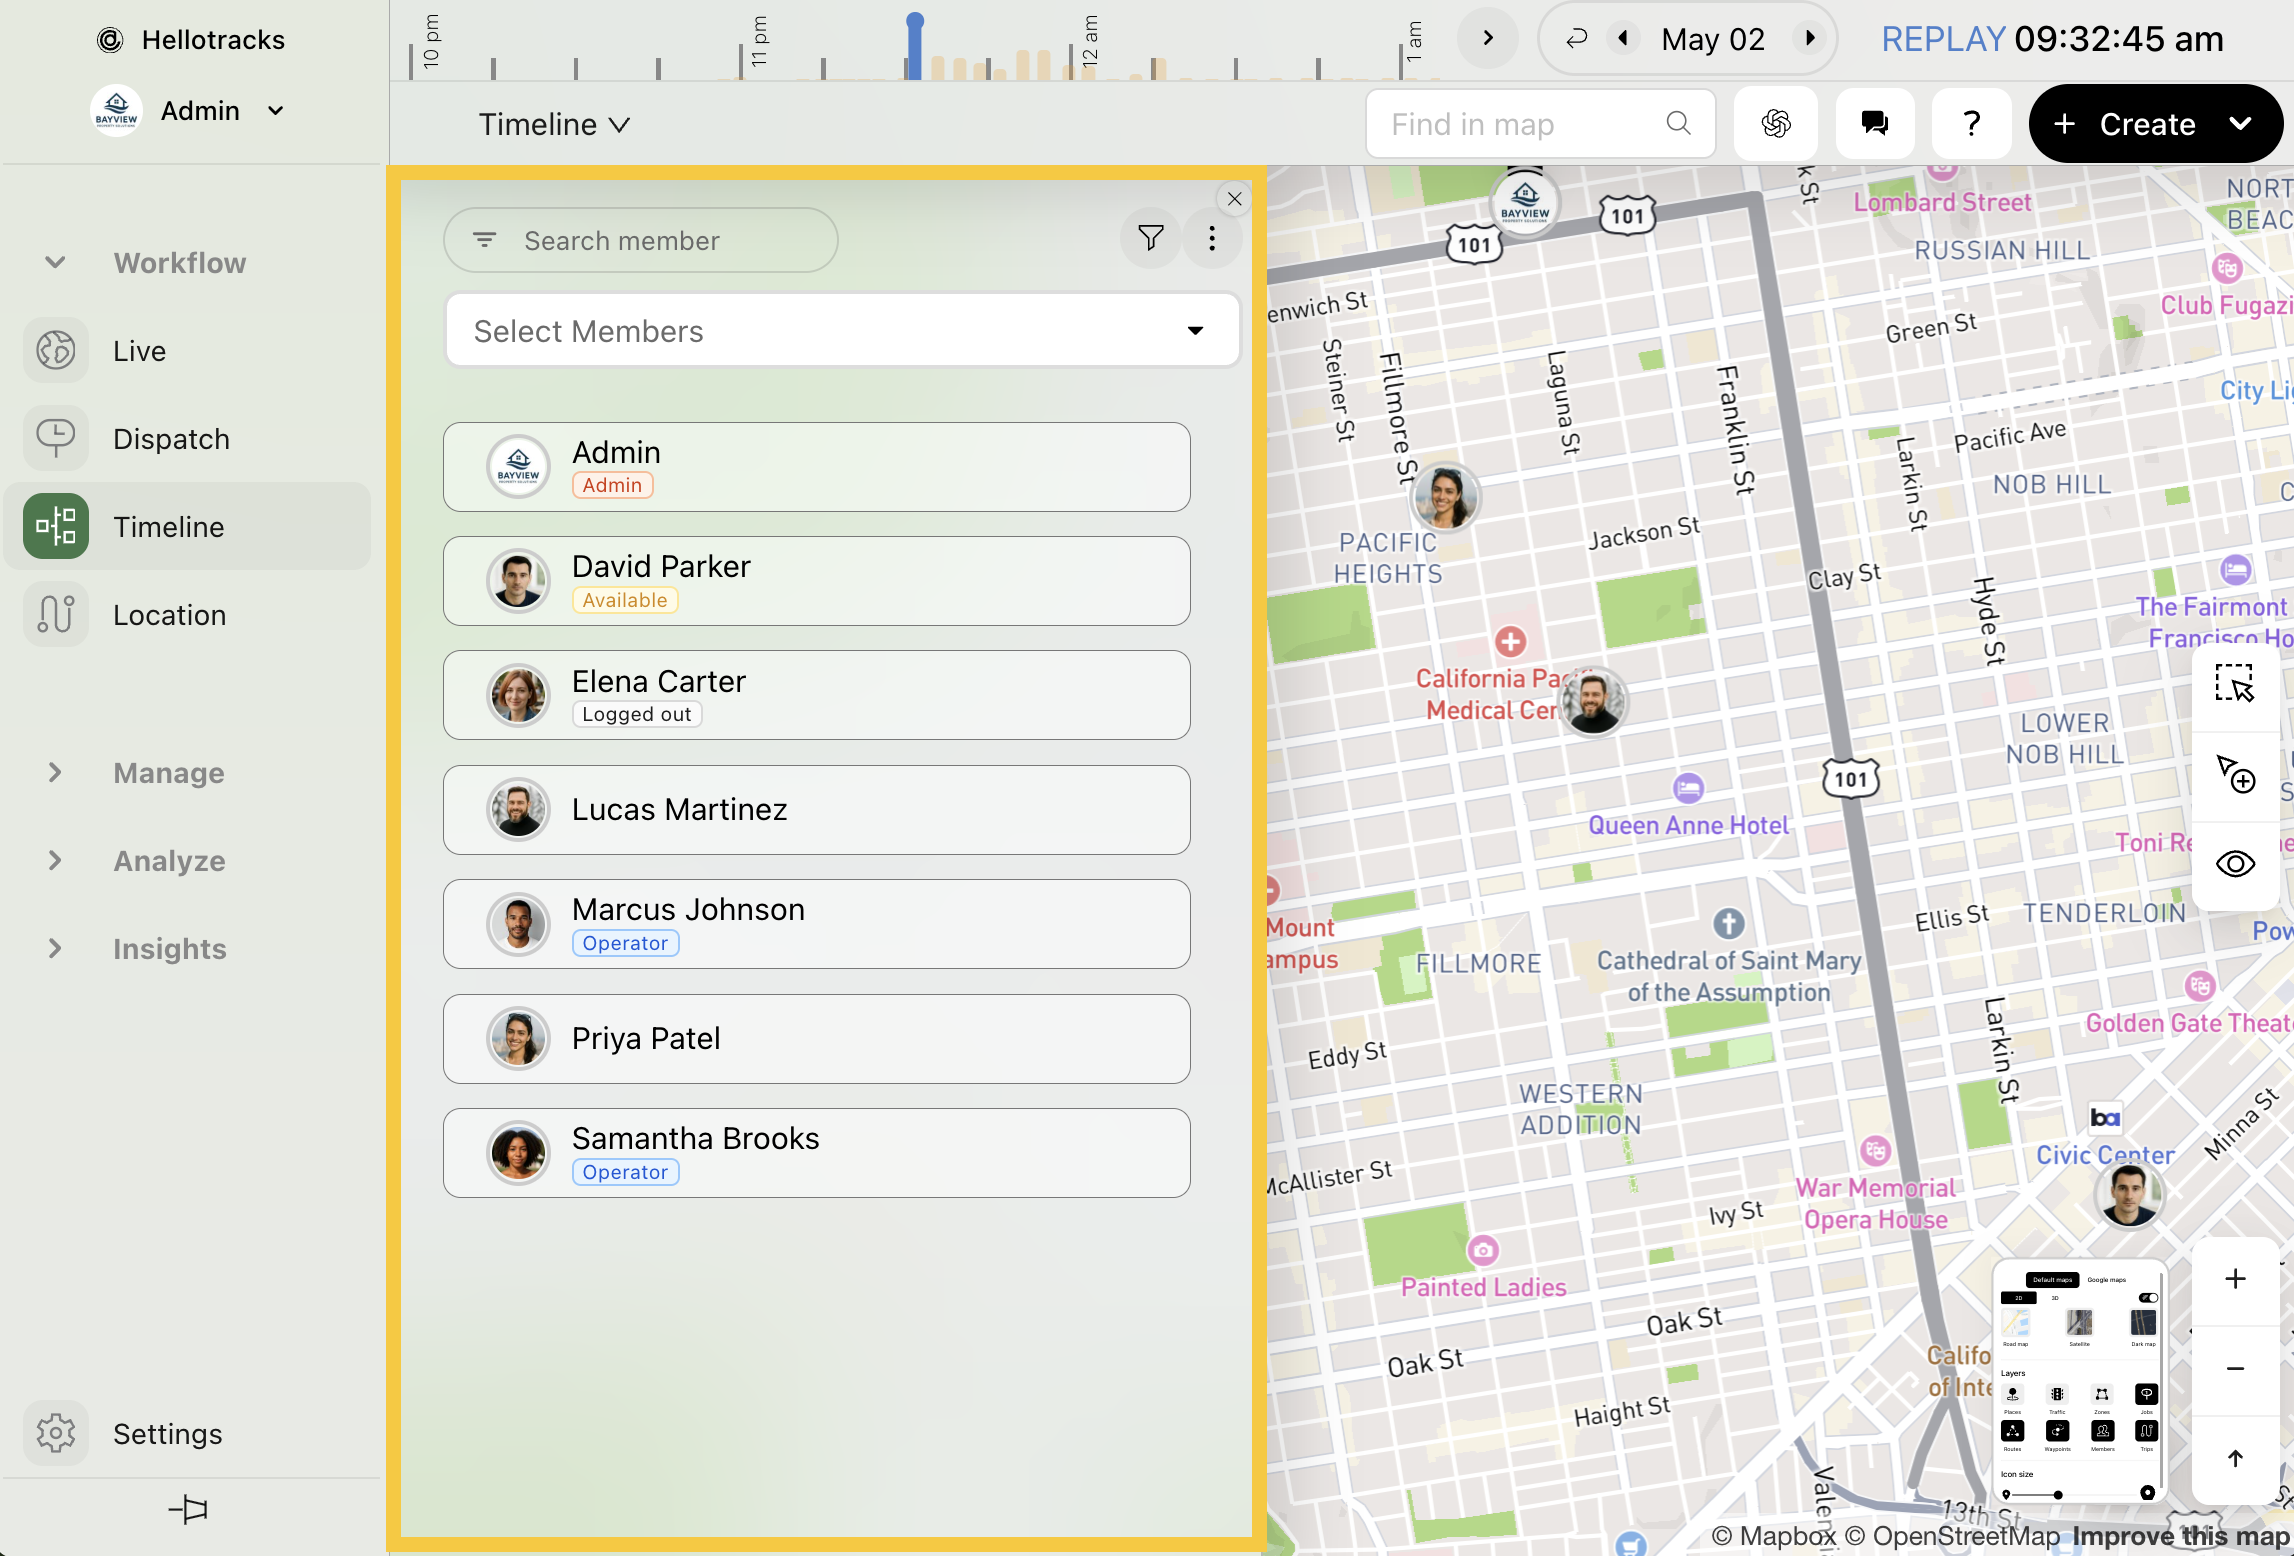This screenshot has height=1556, width=2294.
Task: Toggle the Places layer
Action: point(2012,1395)
